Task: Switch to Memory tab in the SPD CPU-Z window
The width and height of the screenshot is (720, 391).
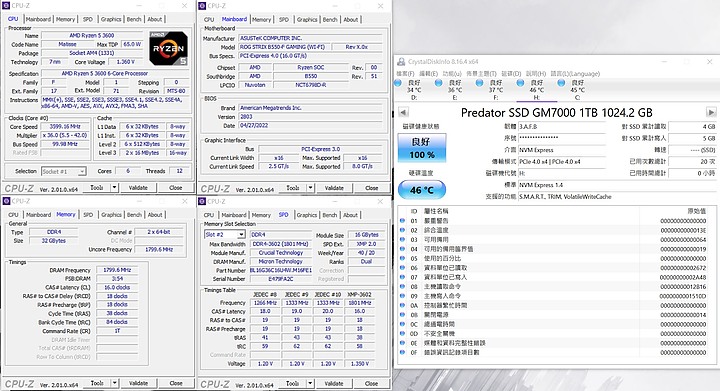Action: pyautogui.click(x=261, y=215)
